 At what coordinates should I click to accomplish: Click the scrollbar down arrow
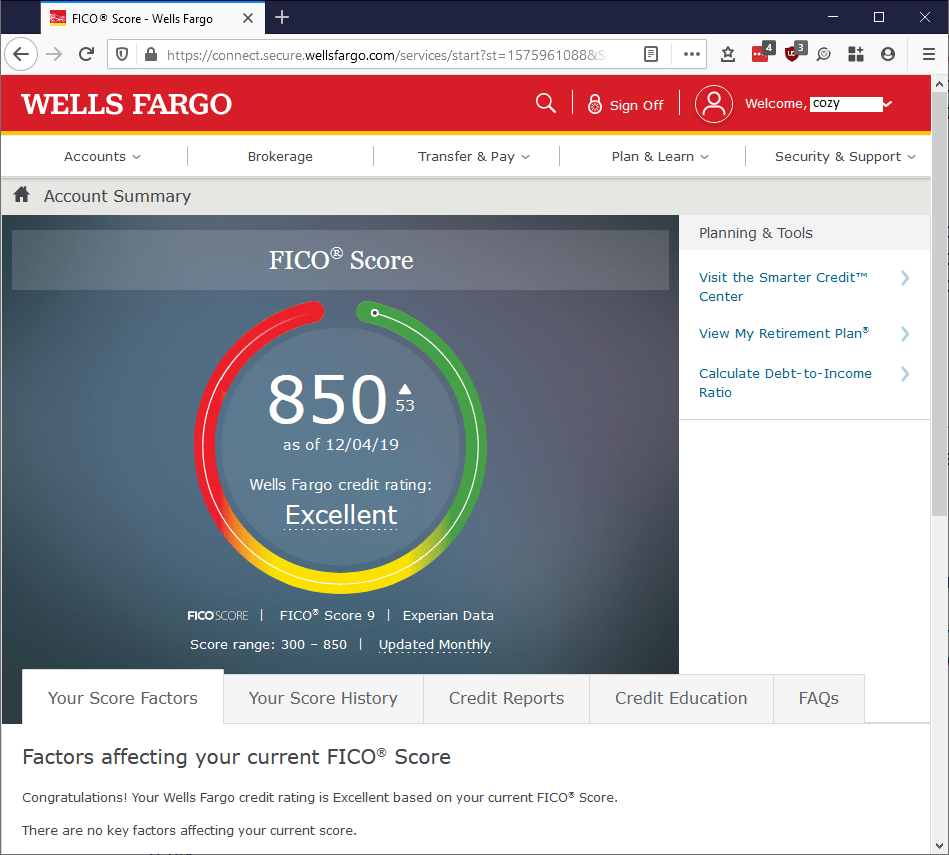939,846
